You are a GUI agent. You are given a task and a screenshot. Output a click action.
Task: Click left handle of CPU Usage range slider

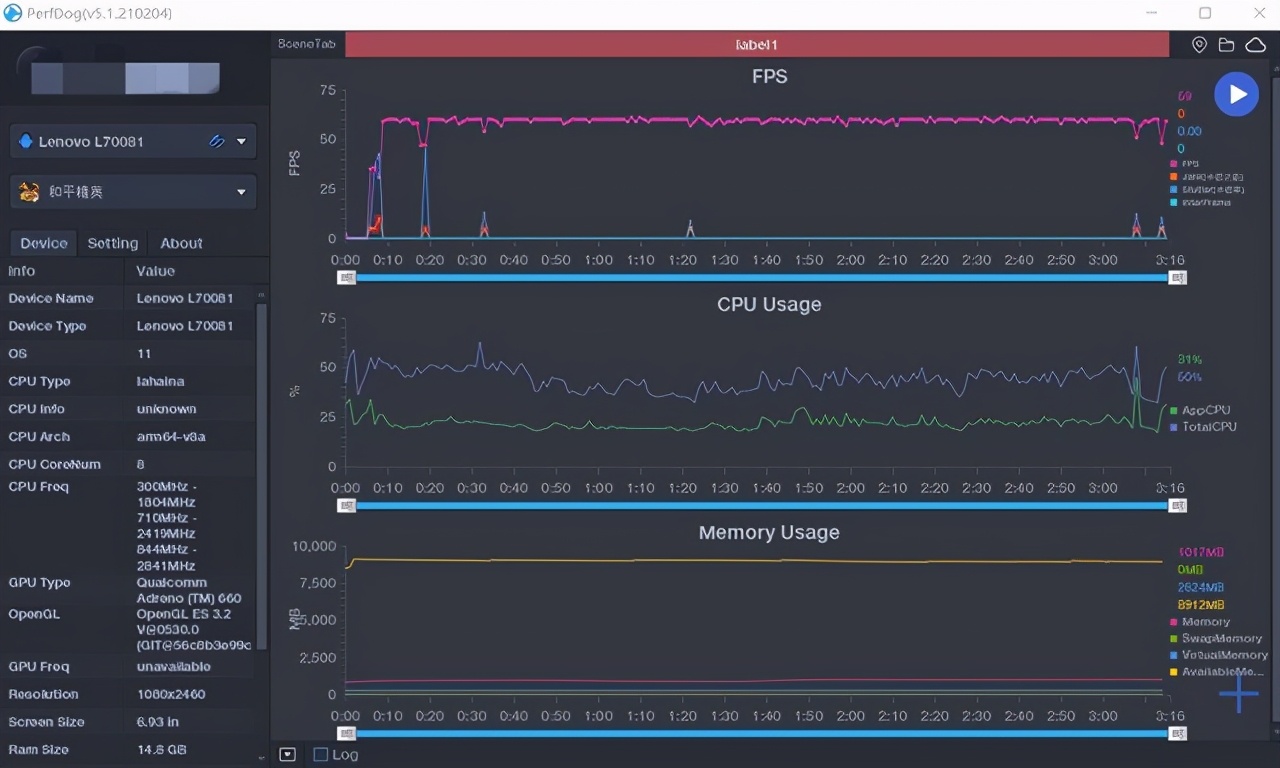(346, 505)
